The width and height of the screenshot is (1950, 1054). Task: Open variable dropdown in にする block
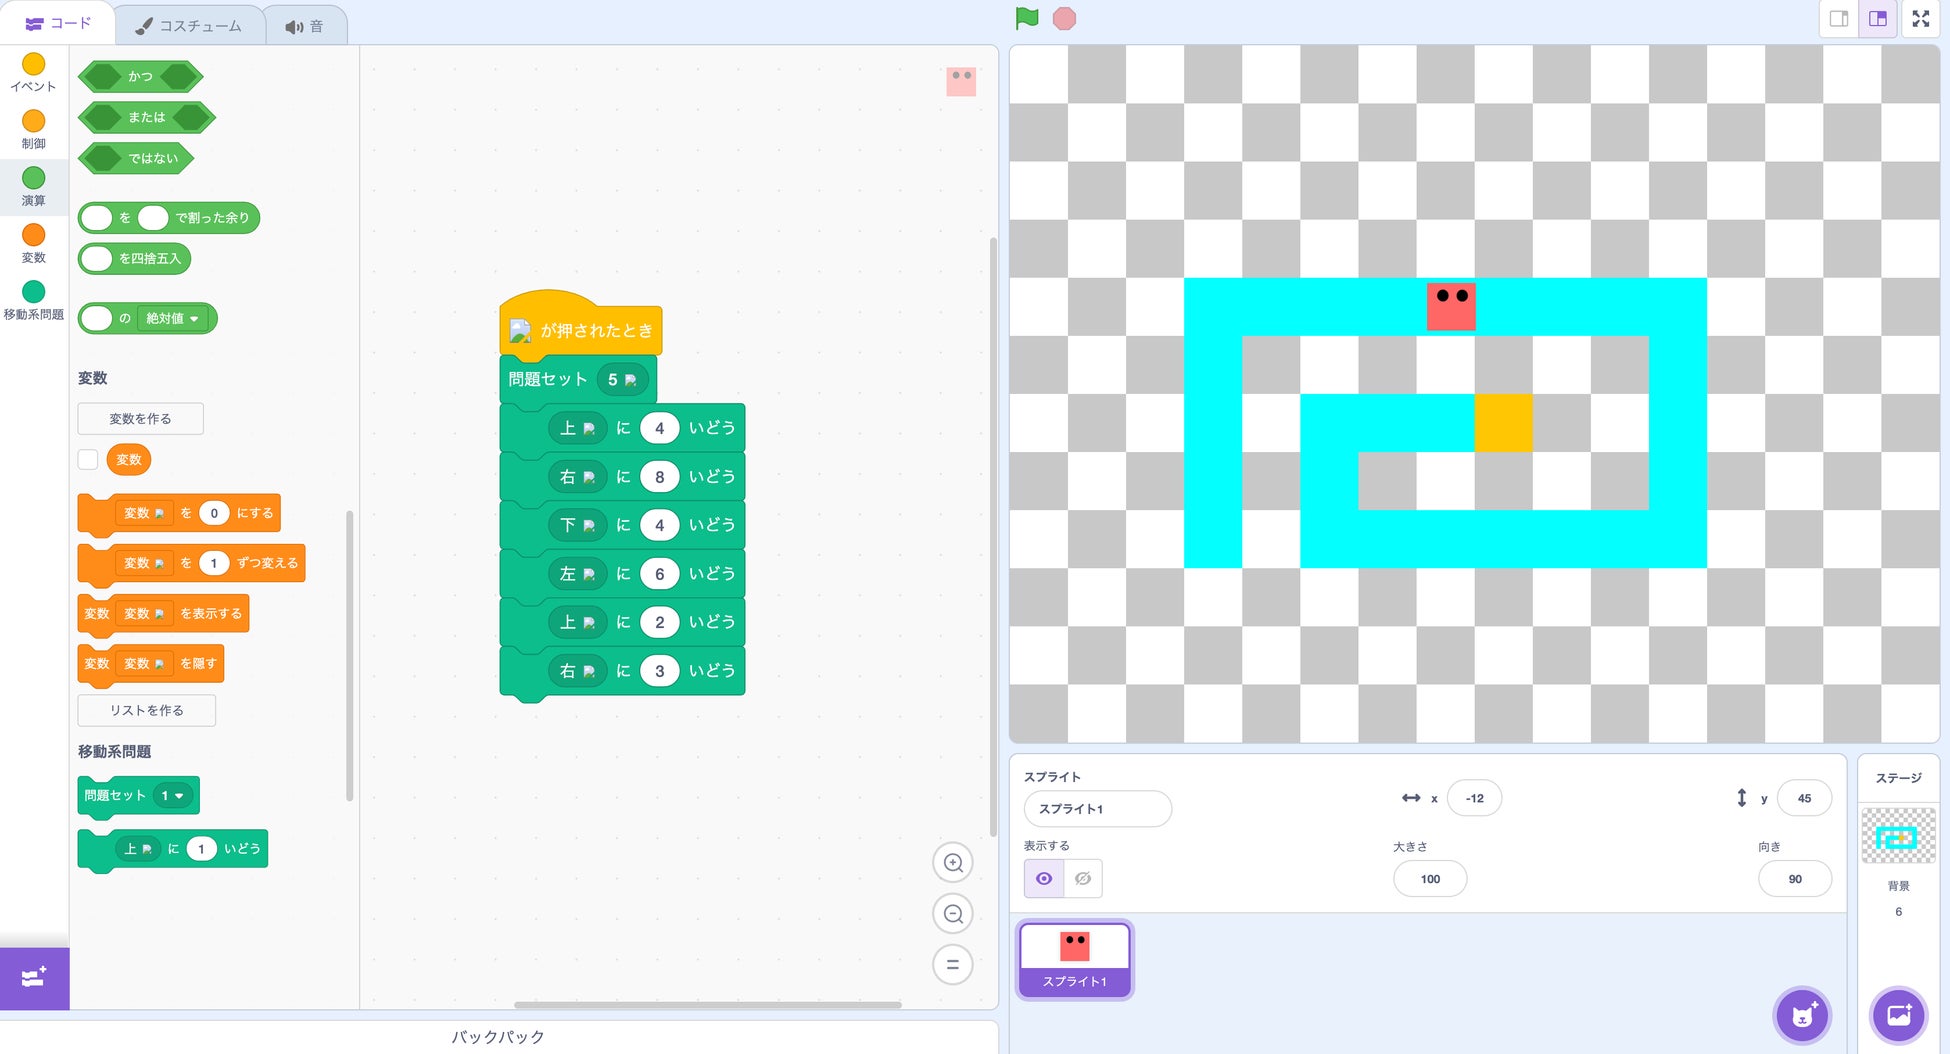pyautogui.click(x=144, y=513)
